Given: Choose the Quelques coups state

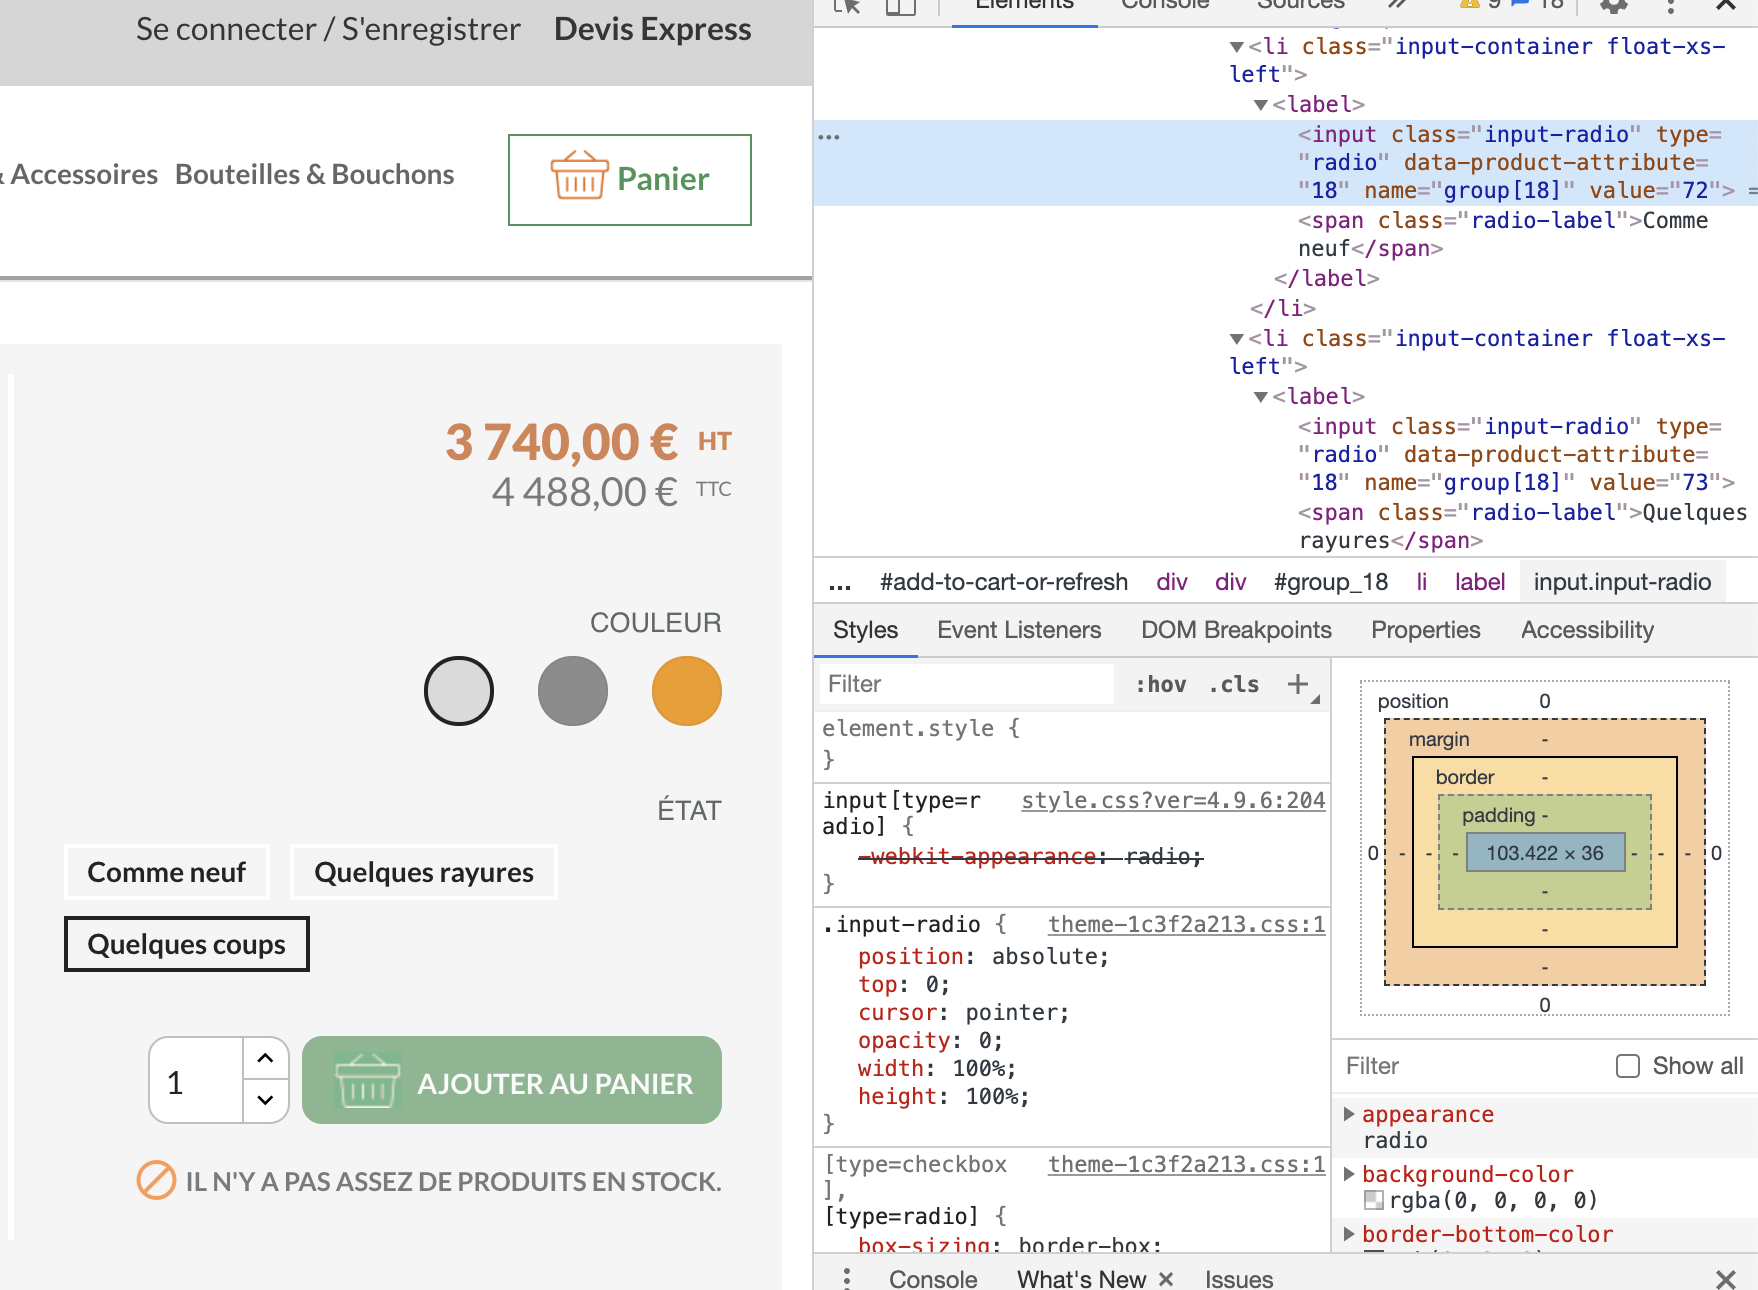Looking at the screenshot, I should [187, 944].
